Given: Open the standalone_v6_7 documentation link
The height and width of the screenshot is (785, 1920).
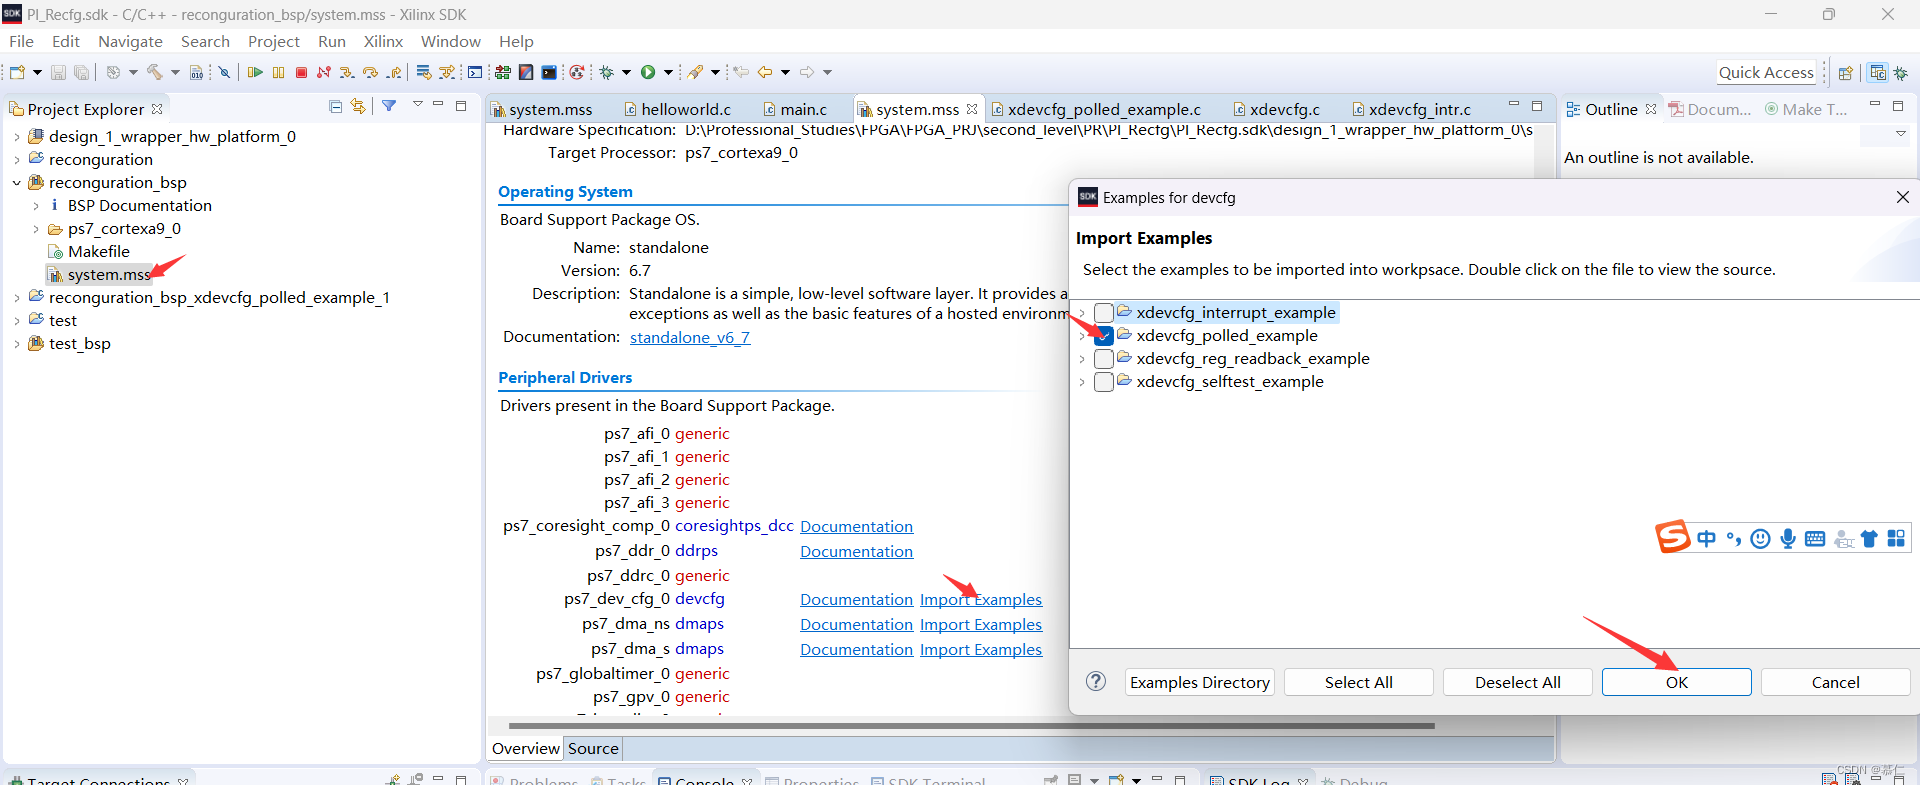Looking at the screenshot, I should [x=690, y=337].
